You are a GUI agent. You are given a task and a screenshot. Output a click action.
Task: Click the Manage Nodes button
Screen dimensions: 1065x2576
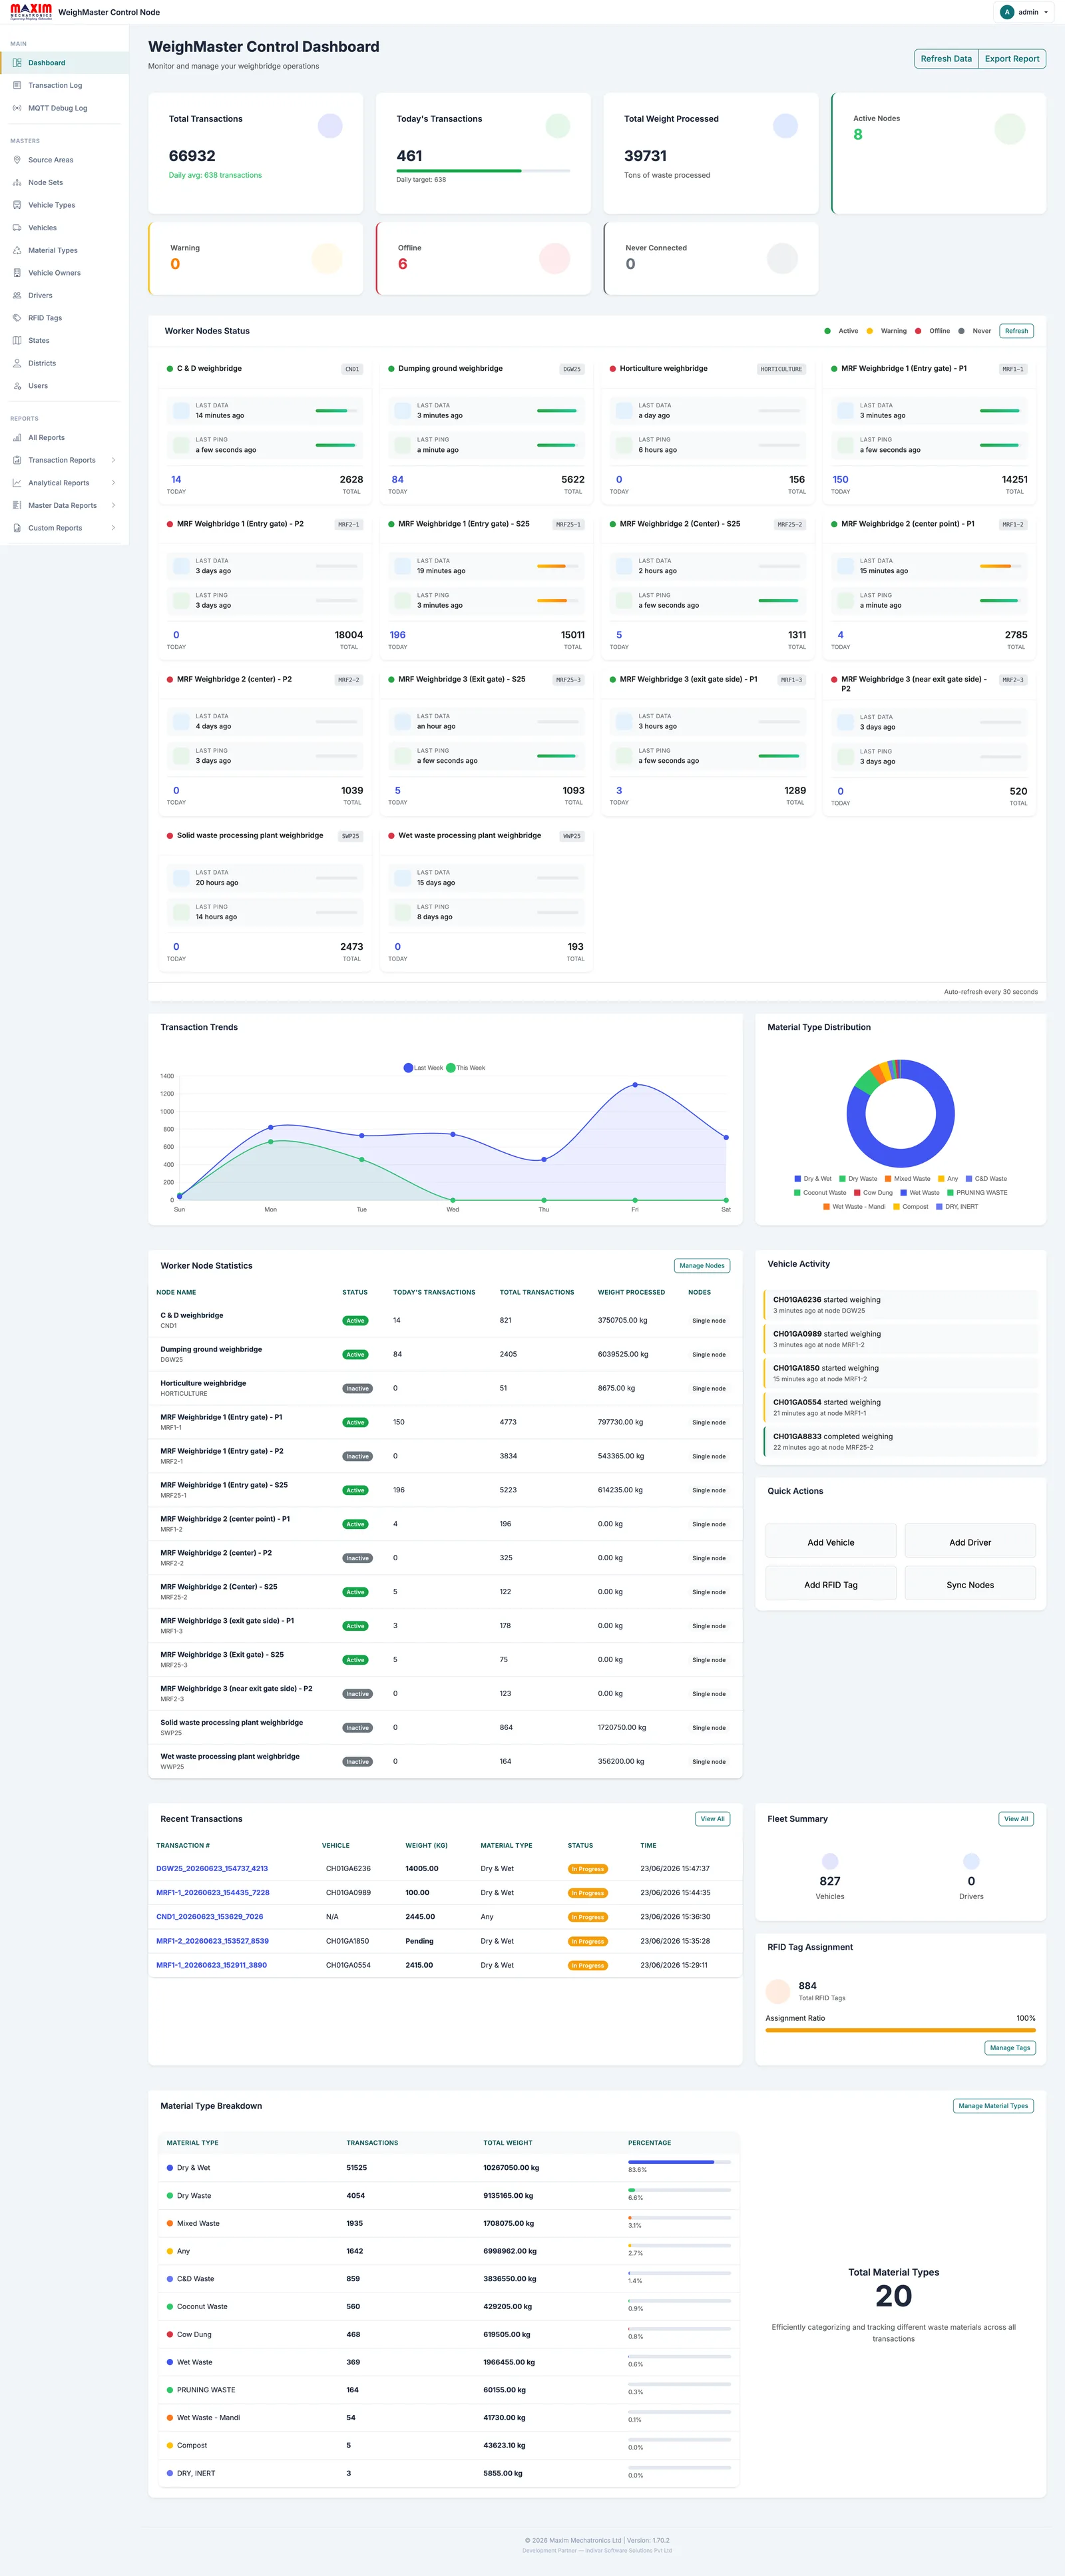click(x=702, y=1266)
